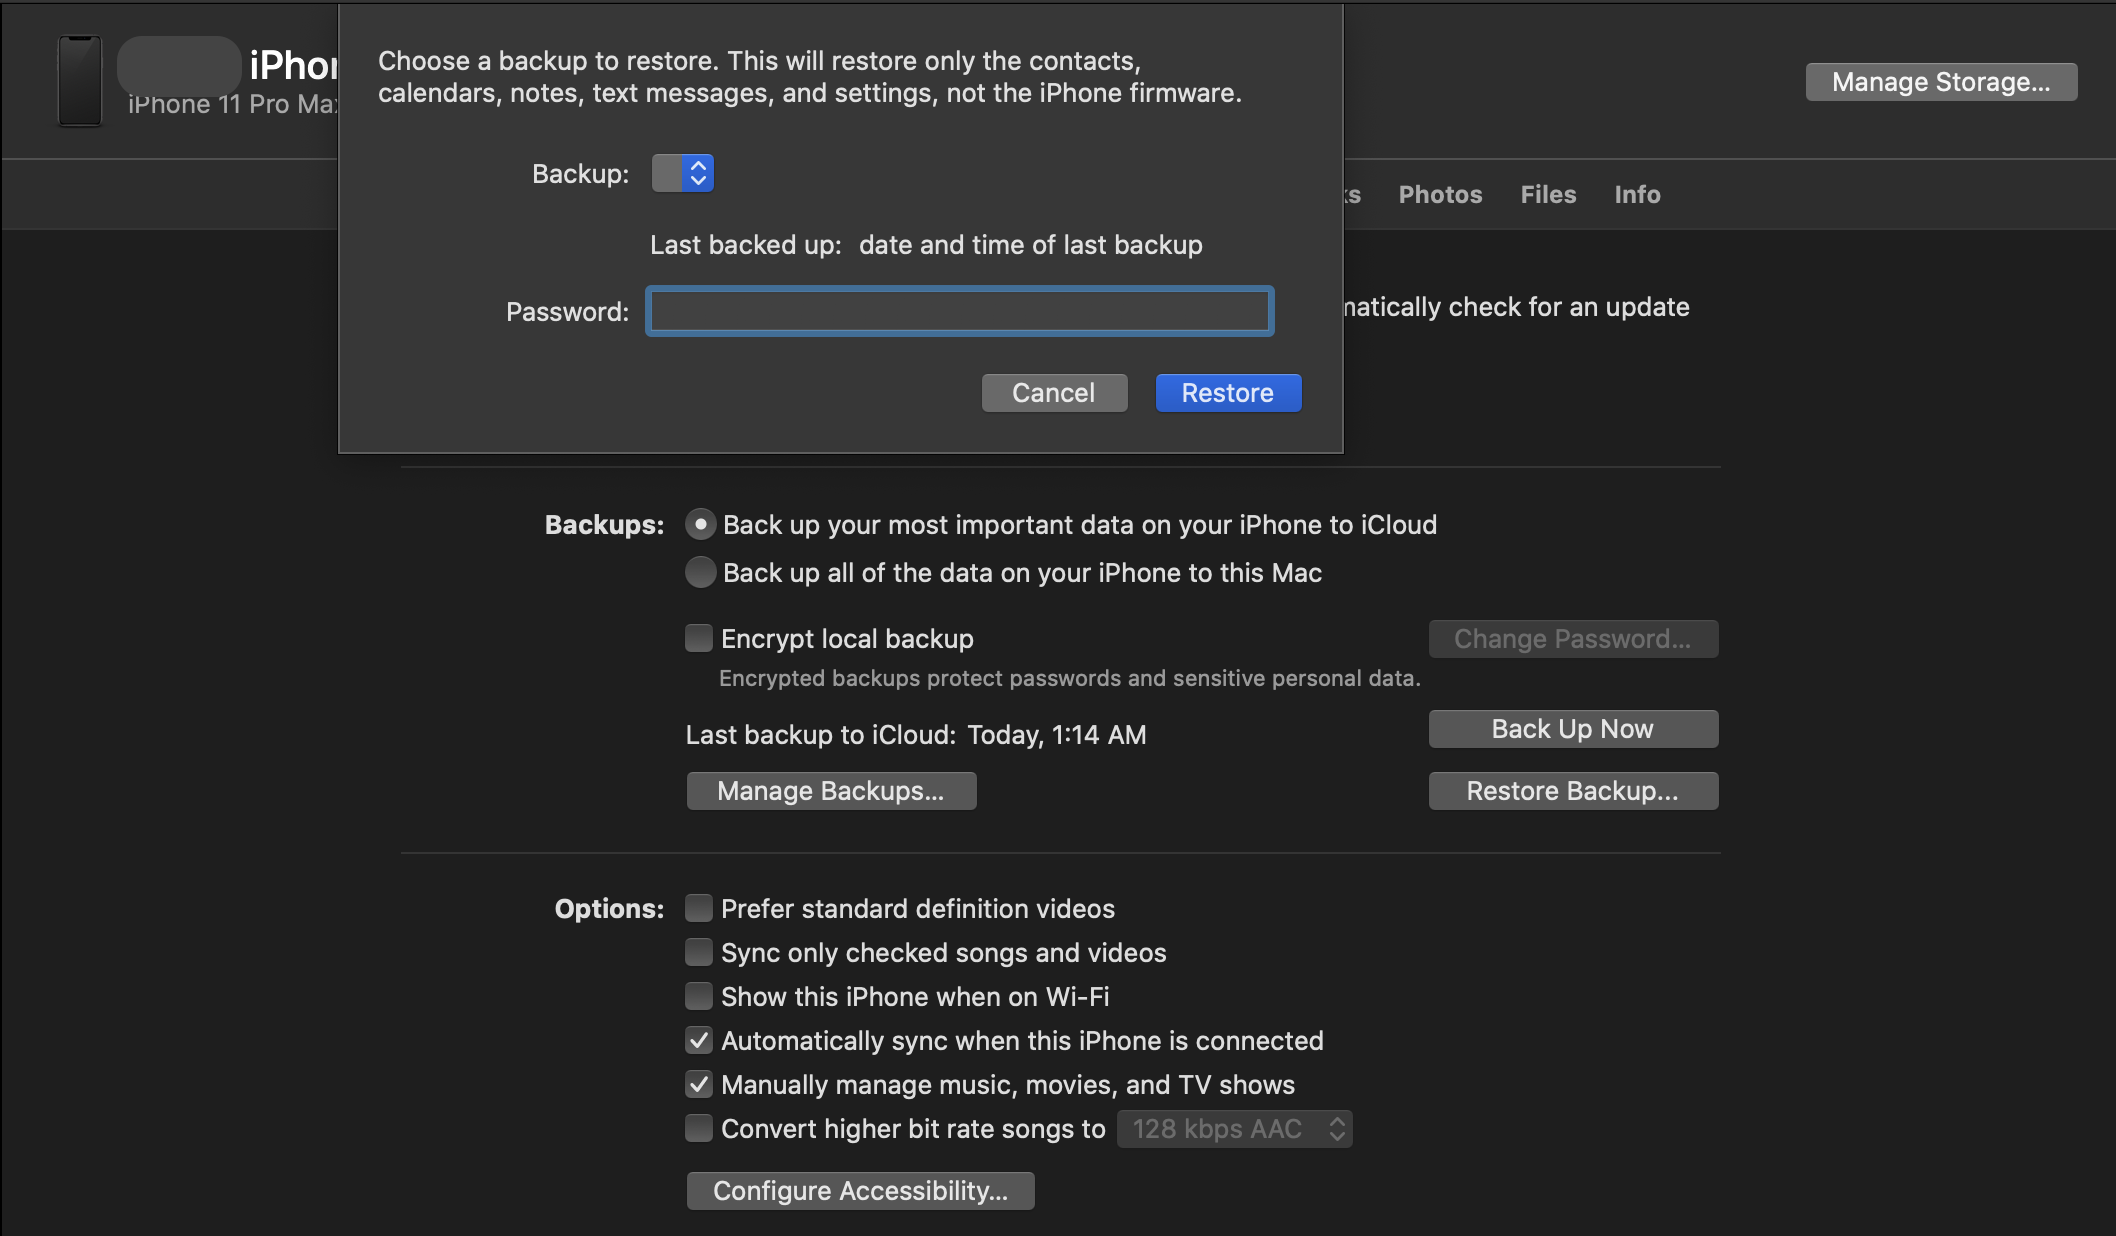Select Back up to this Mac radio button
The image size is (2116, 1236).
(700, 571)
